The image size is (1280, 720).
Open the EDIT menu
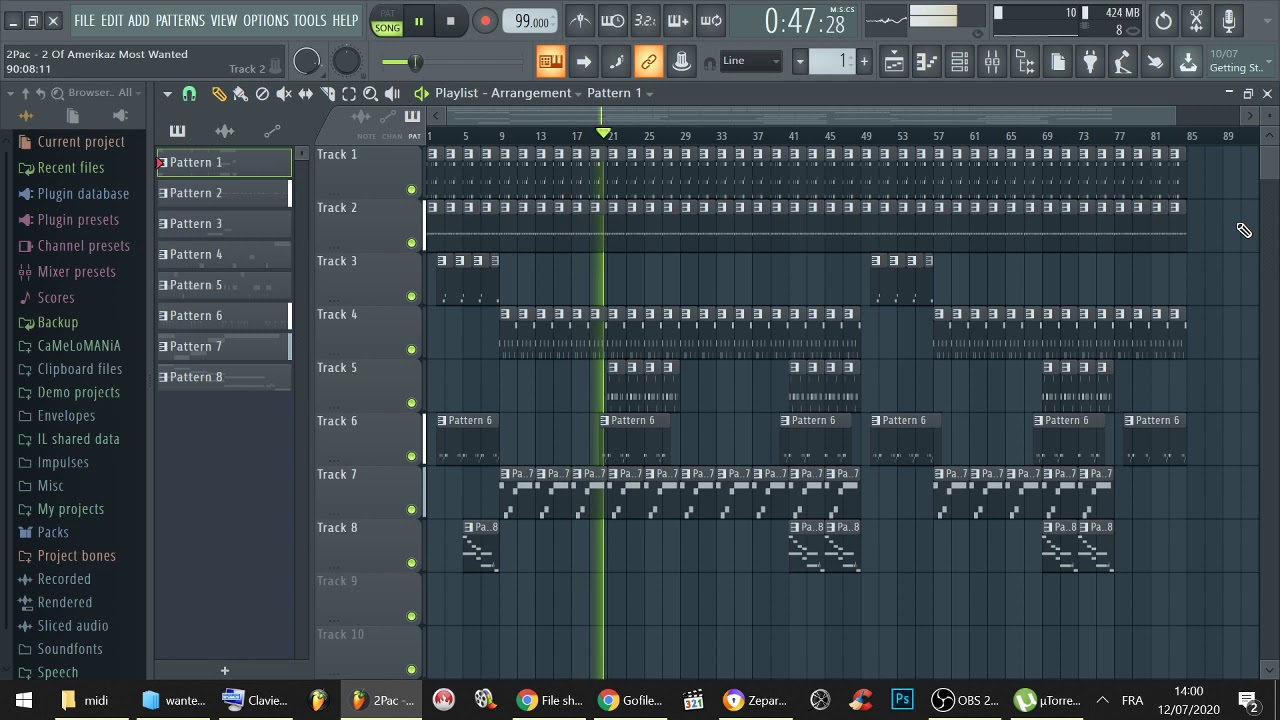(112, 20)
